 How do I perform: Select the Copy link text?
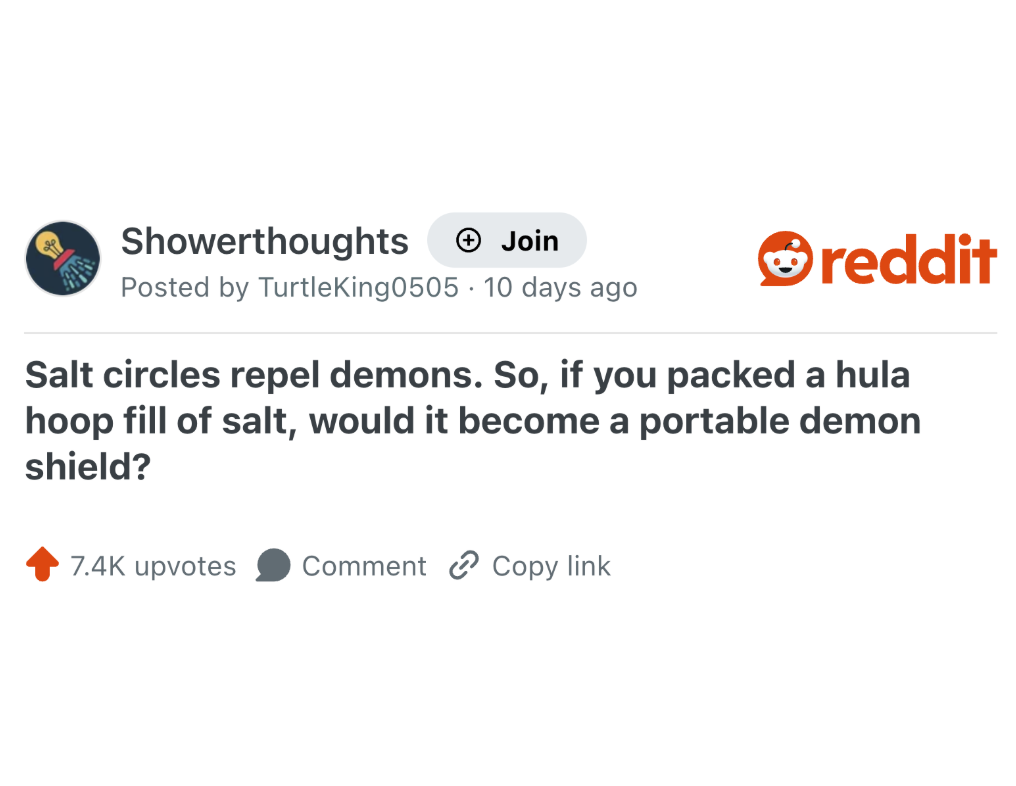(x=551, y=566)
